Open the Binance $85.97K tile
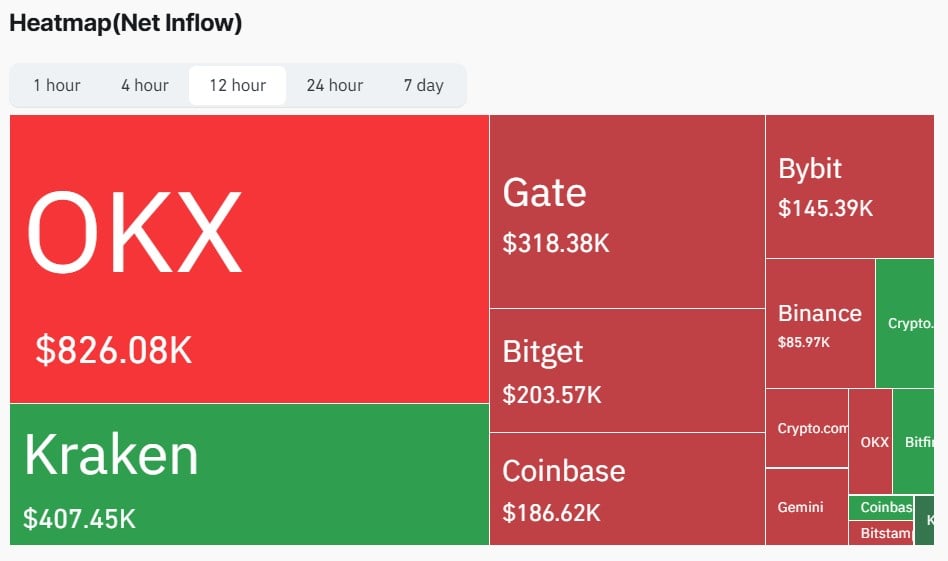Viewport: 948px width, 561px height. point(820,323)
